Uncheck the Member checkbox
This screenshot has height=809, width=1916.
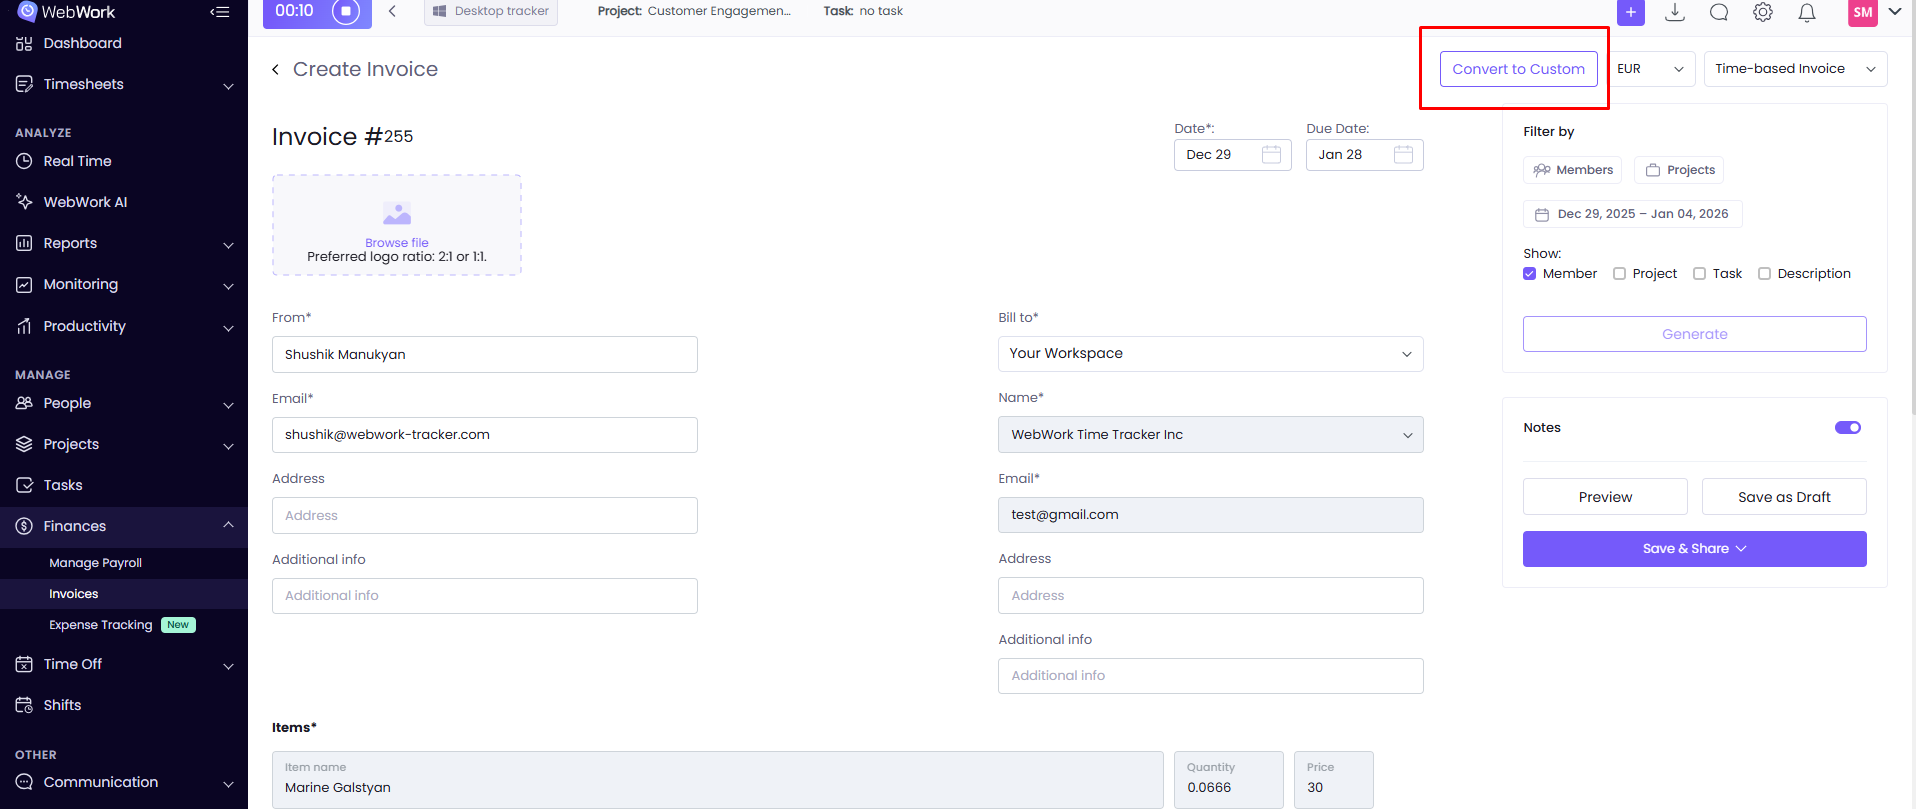(1529, 274)
